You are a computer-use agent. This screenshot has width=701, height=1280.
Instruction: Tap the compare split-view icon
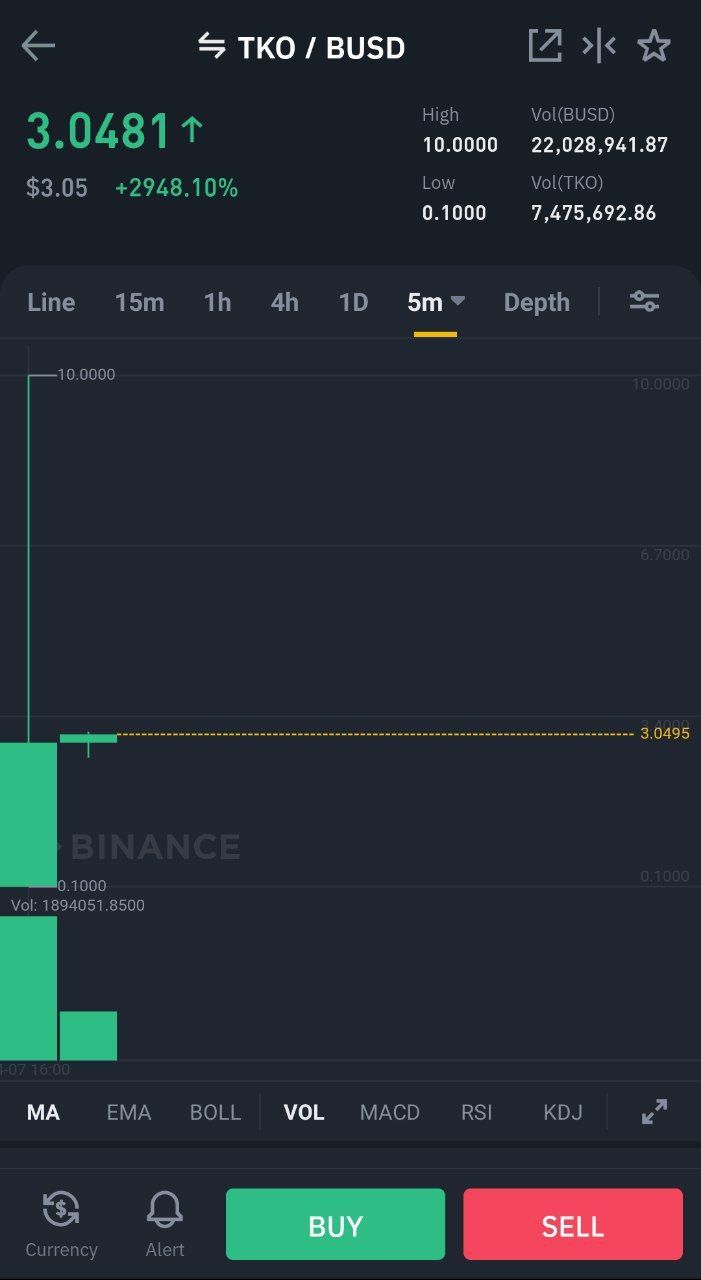pyautogui.click(x=599, y=46)
